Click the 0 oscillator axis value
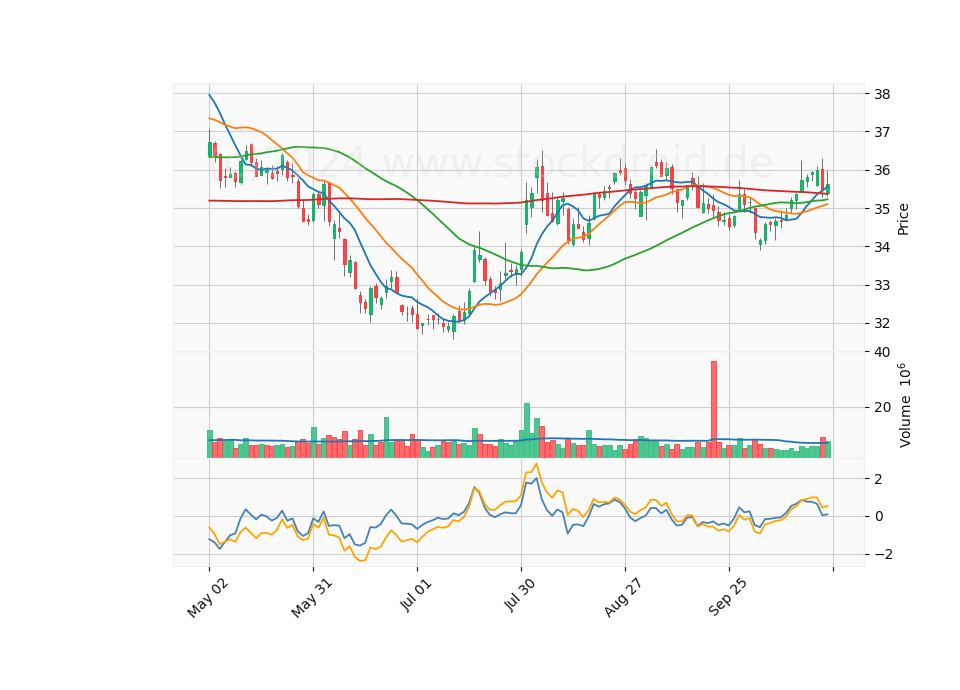This screenshot has width=960, height=690. pyautogui.click(x=879, y=517)
